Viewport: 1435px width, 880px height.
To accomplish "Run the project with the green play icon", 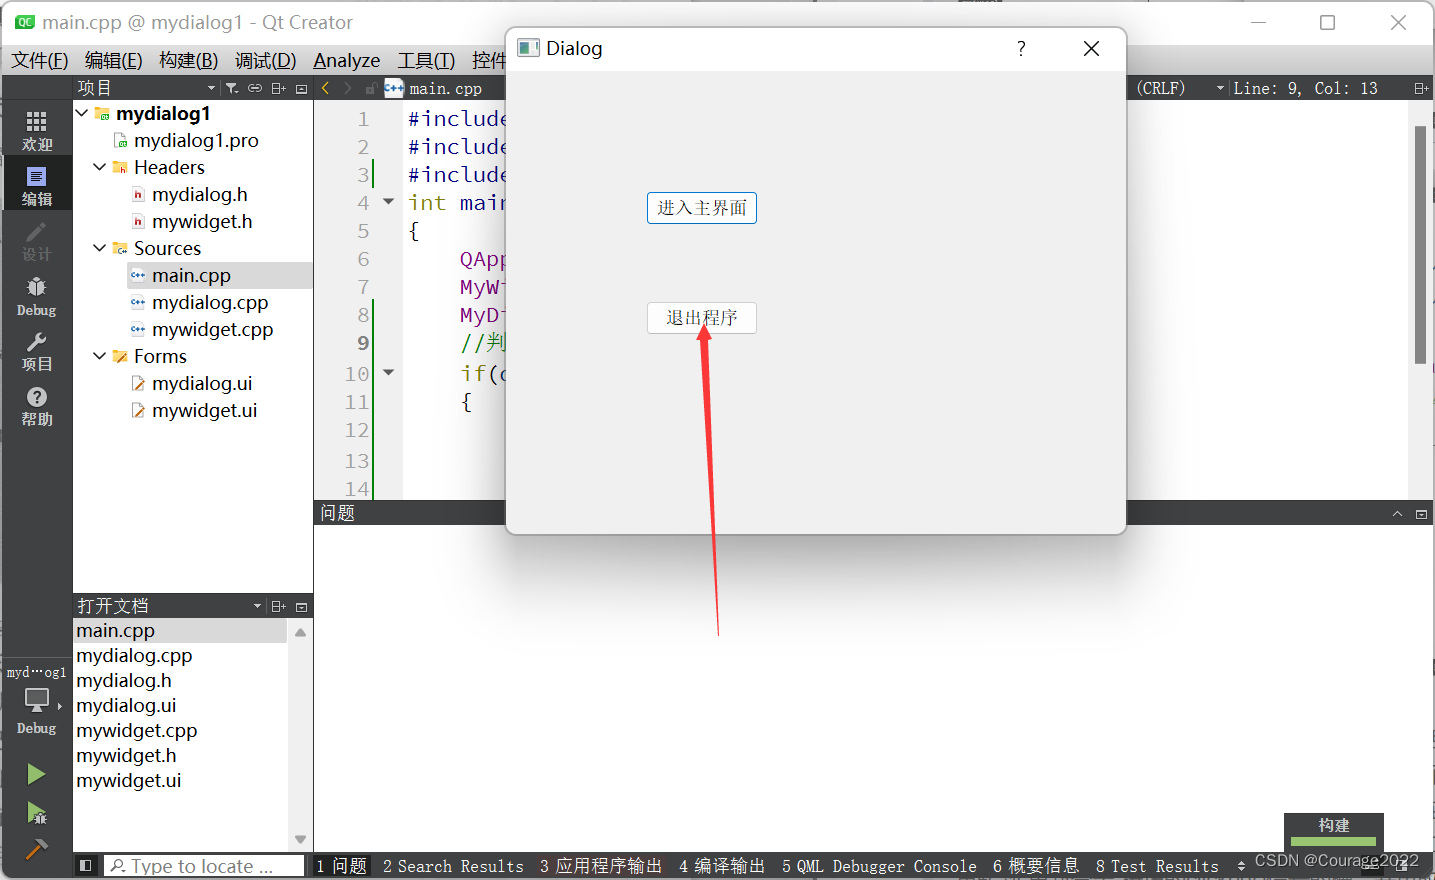I will tap(36, 773).
